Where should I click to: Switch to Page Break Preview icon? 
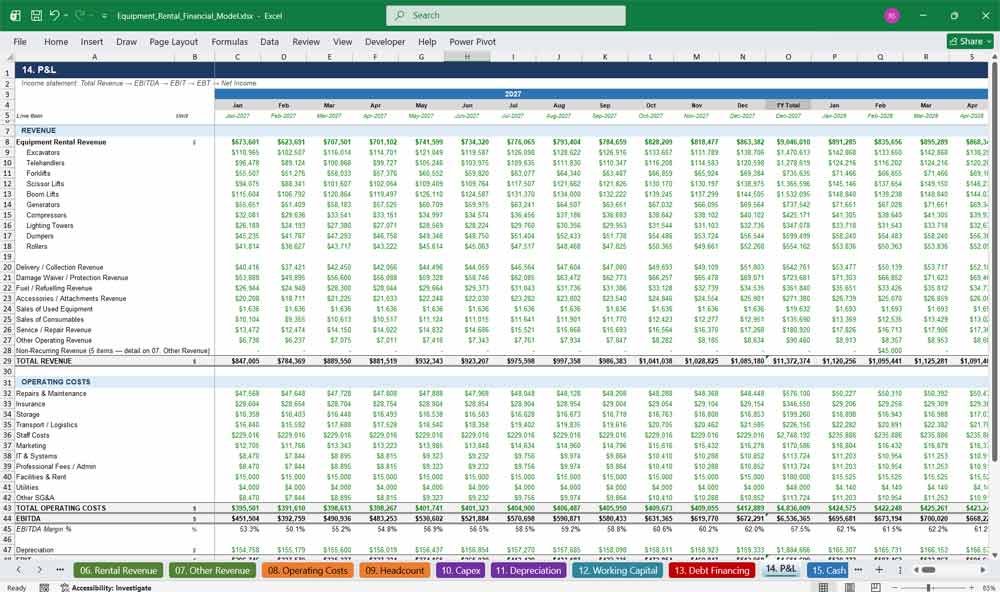pos(876,588)
